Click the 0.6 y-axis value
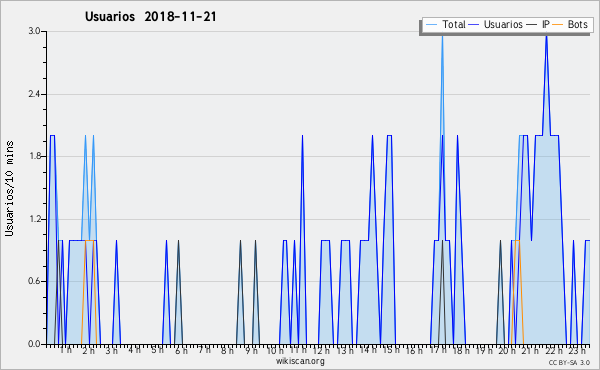The width and height of the screenshot is (600, 370). (34, 282)
